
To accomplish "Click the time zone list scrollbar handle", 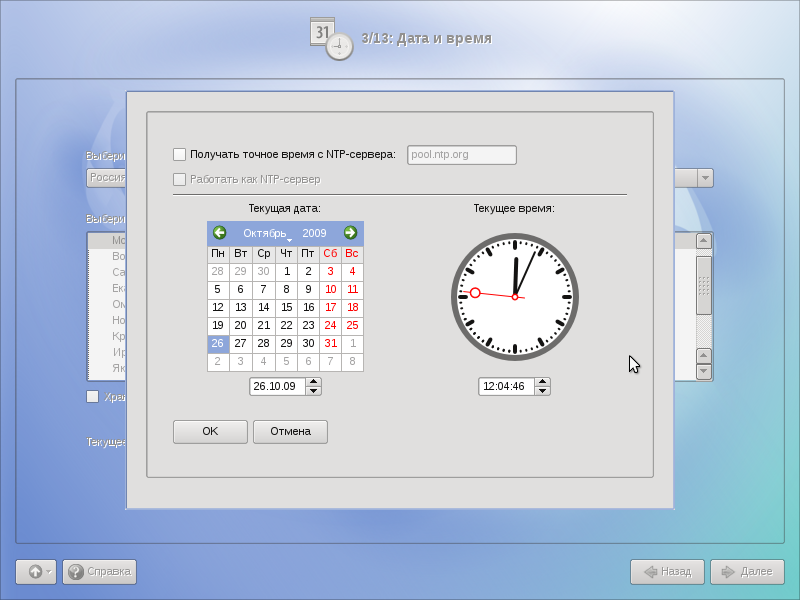I will click(704, 285).
